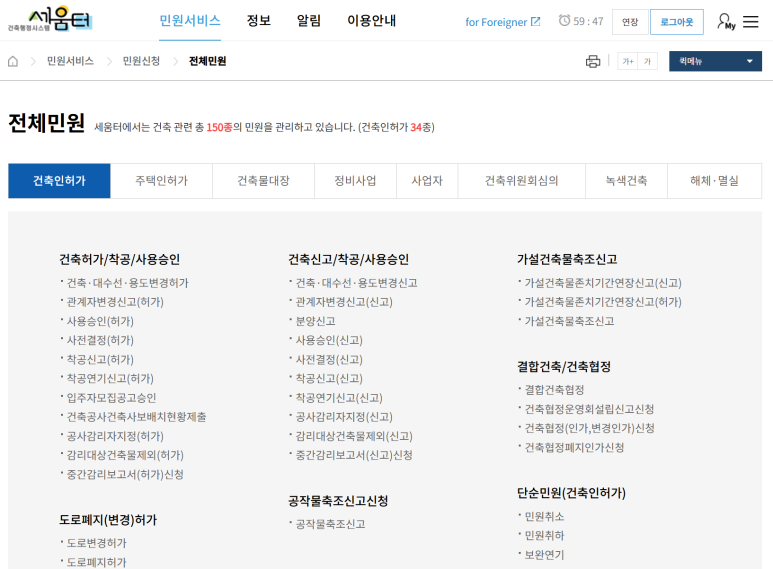Viewport: 773px width, 569px height.
Task: Switch to the 정비사업 tab
Action: pyautogui.click(x=355, y=181)
